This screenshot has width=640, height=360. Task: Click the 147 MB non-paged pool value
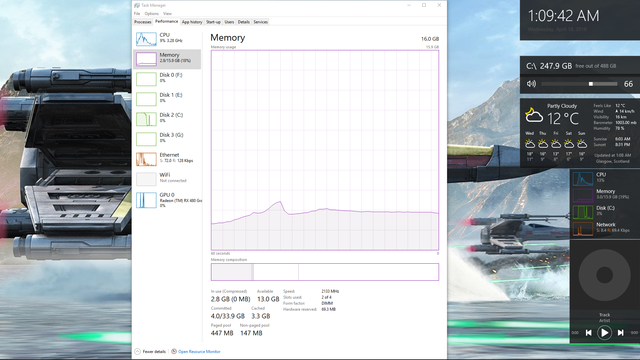(251, 333)
